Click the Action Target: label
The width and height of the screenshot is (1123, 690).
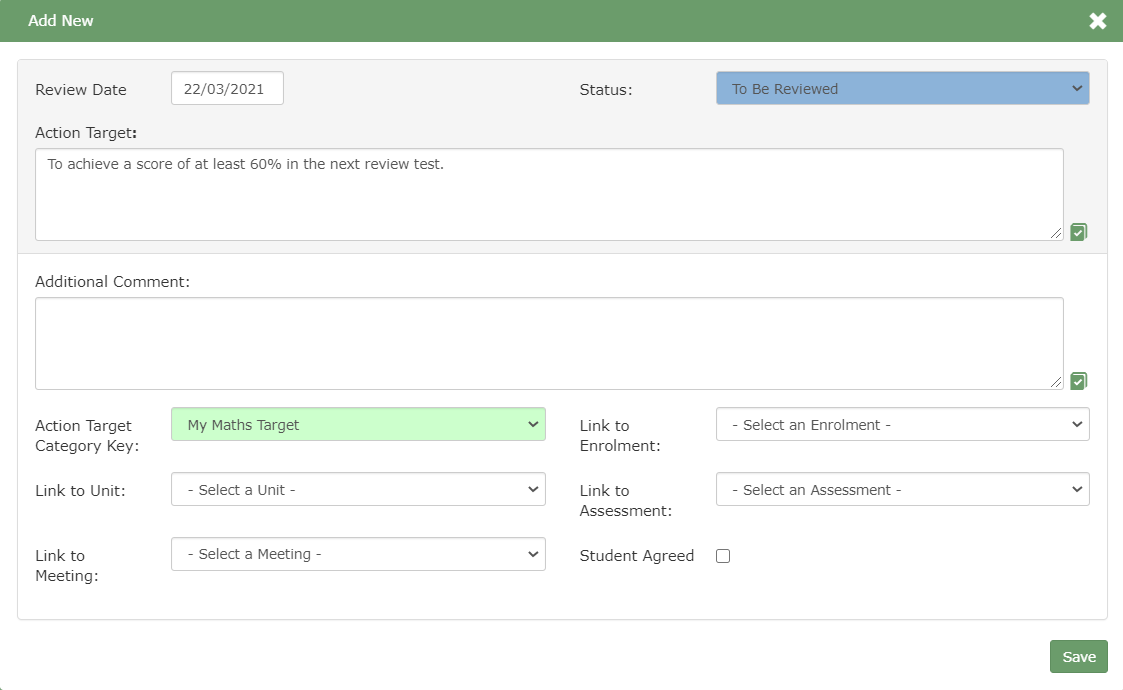click(86, 133)
